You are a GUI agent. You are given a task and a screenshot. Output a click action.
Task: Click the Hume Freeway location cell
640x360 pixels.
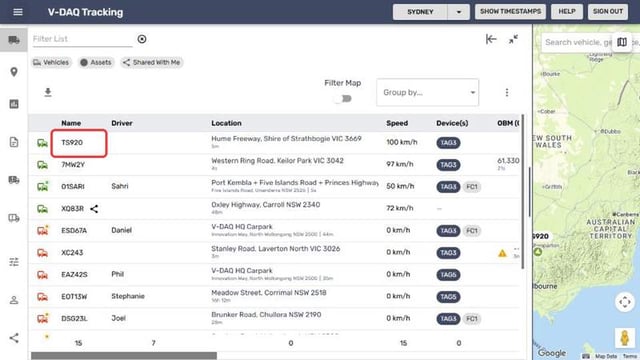(286, 142)
